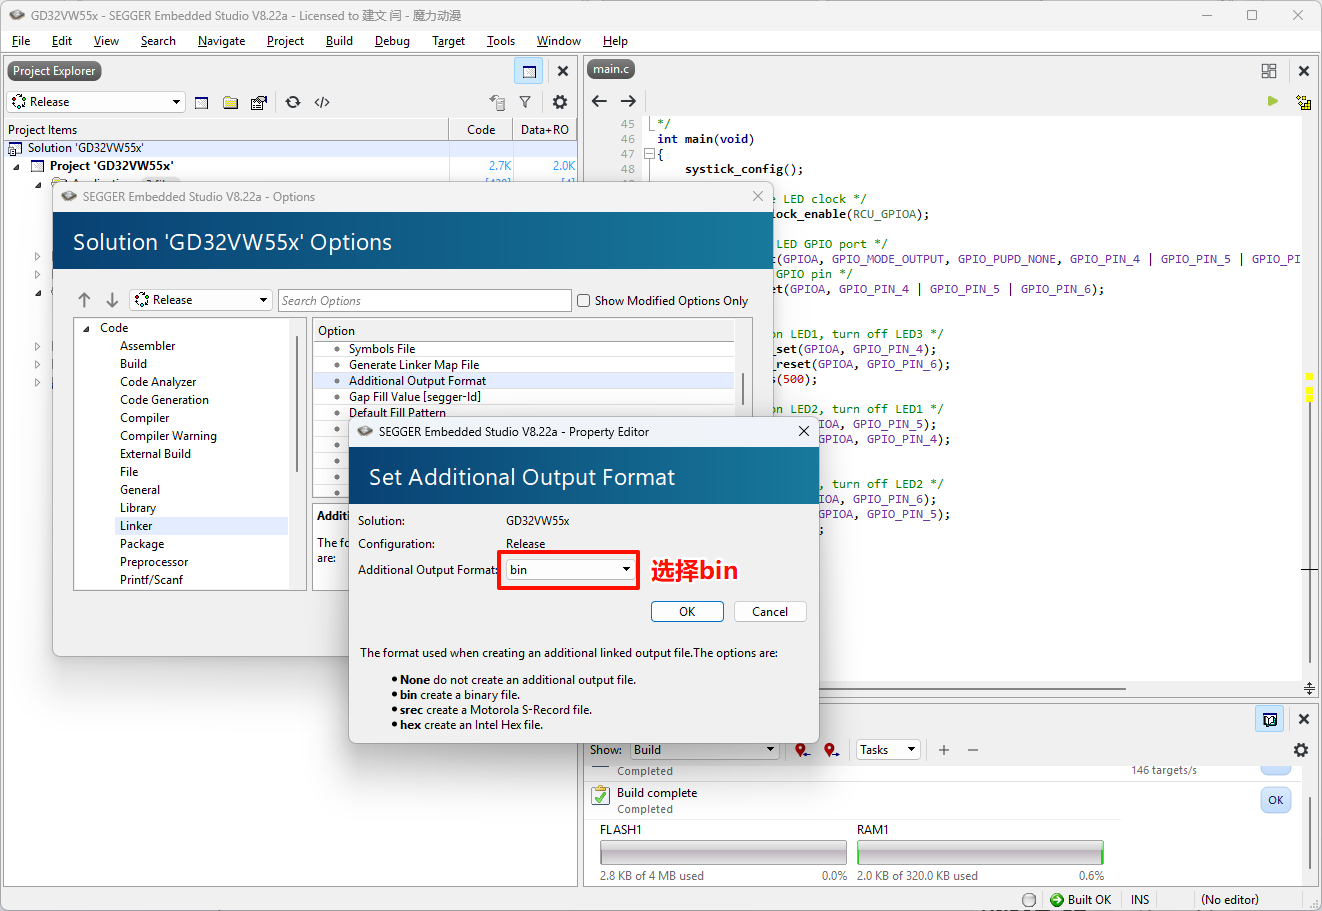This screenshot has width=1322, height=911.
Task: Click the filter funnel icon in Project Explorer
Action: (525, 102)
